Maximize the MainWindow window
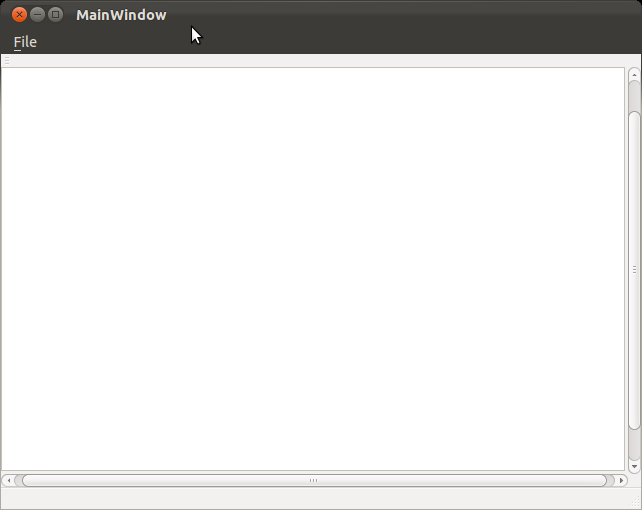 55,15
